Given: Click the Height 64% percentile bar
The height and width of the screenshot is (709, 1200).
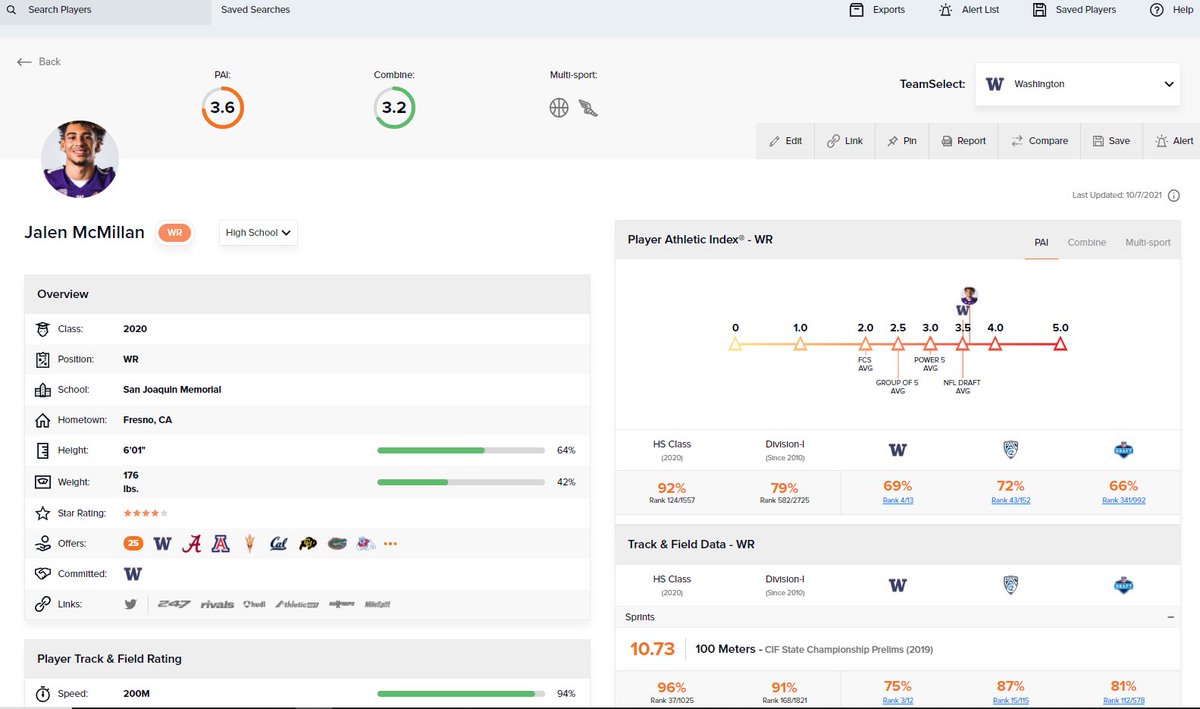Looking at the screenshot, I should pyautogui.click(x=461, y=450).
